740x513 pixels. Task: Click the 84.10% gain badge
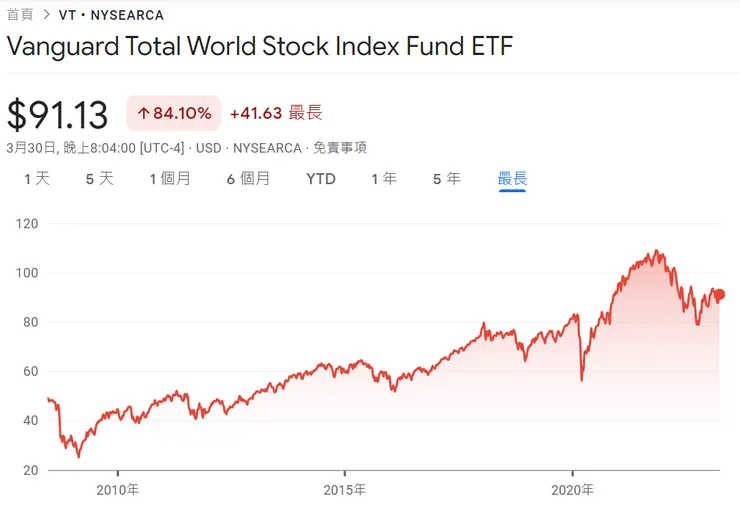tap(174, 113)
